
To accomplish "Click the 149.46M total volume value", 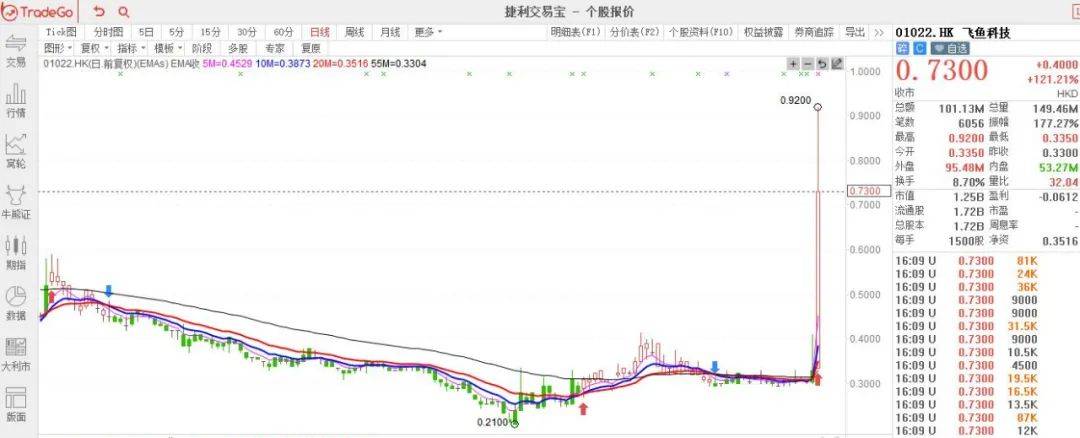I will [x=1055, y=108].
